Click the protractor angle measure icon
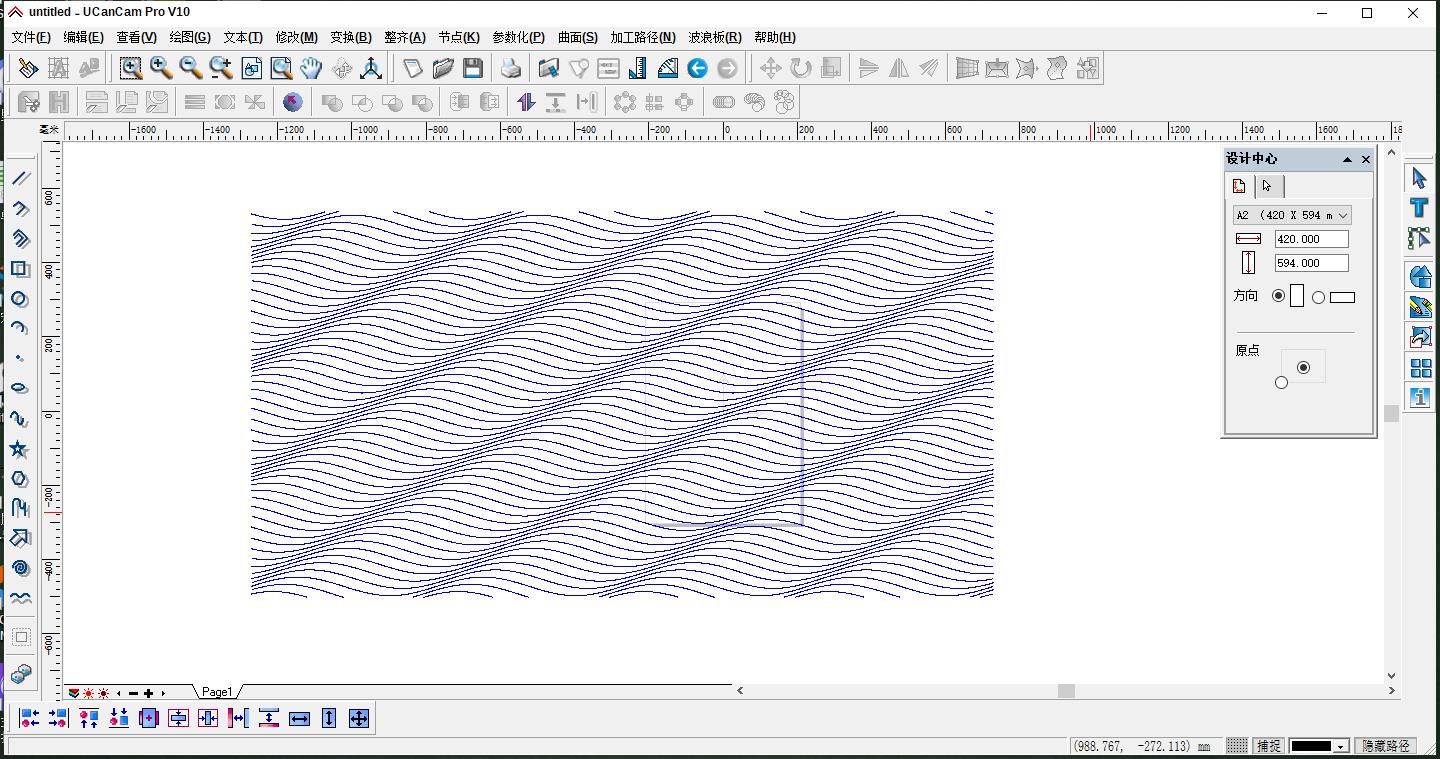The height and width of the screenshot is (759, 1440). [x=668, y=68]
